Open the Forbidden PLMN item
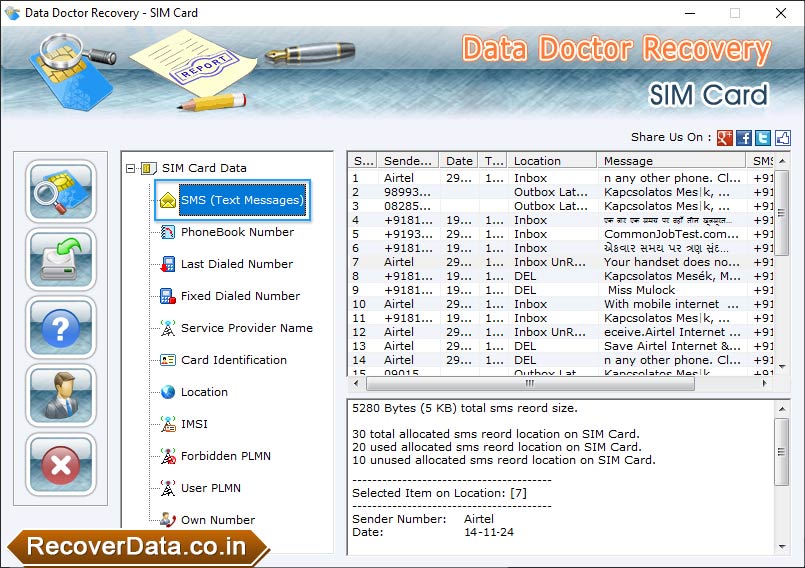 [225, 456]
